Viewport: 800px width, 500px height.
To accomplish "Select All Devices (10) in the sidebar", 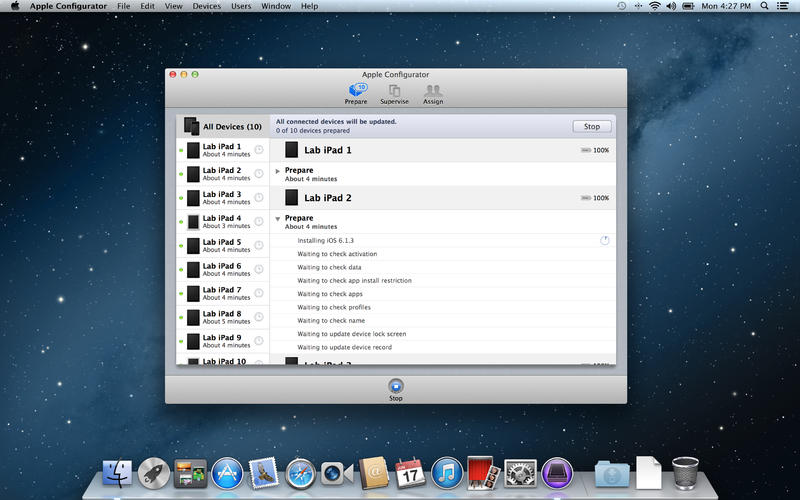I will [x=223, y=126].
